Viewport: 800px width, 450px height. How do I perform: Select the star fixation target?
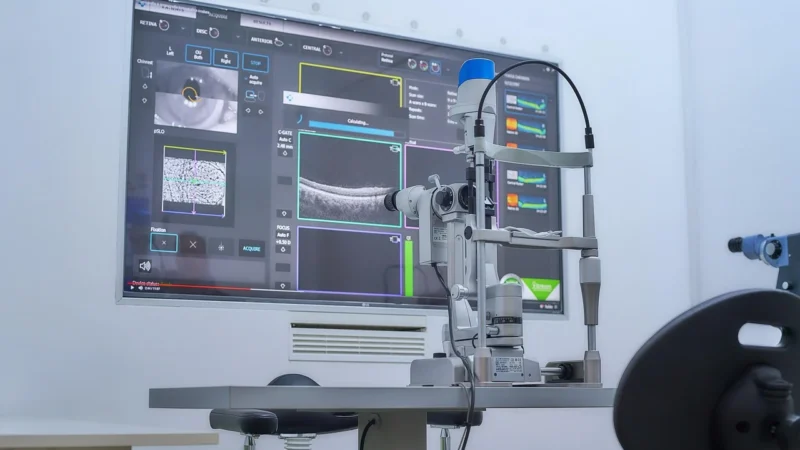(x=221, y=247)
